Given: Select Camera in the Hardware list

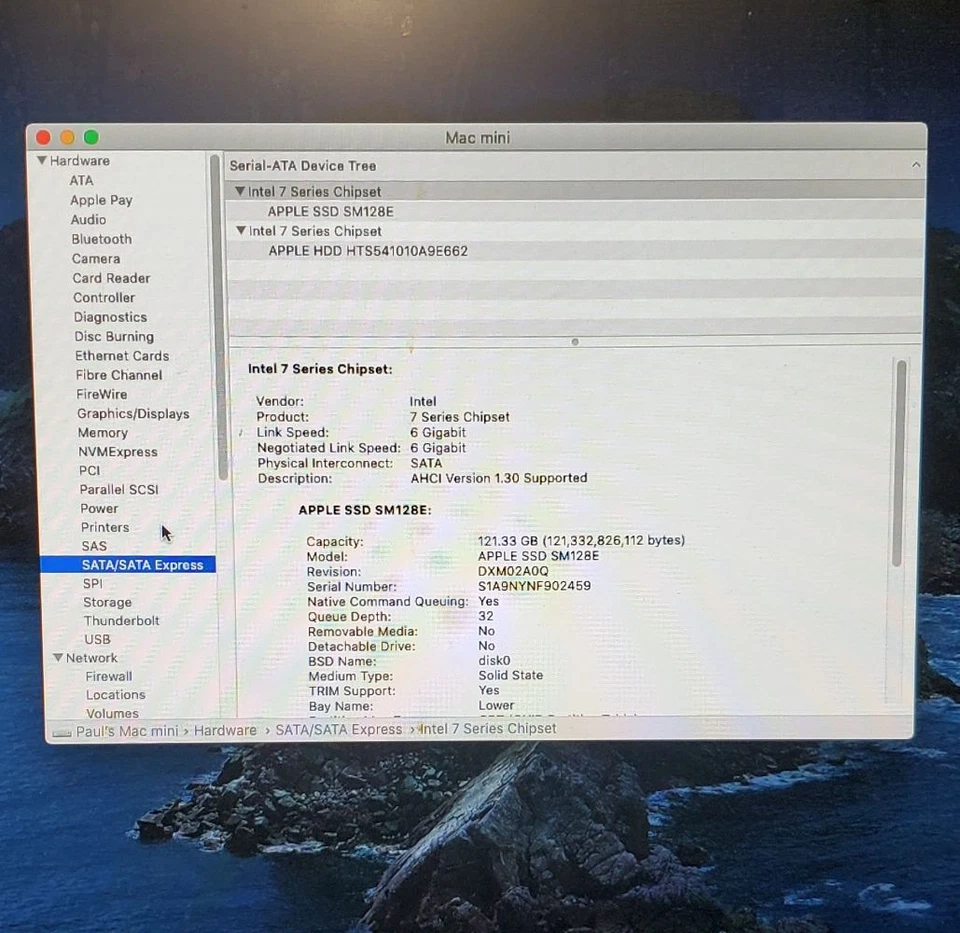Looking at the screenshot, I should click(x=96, y=258).
